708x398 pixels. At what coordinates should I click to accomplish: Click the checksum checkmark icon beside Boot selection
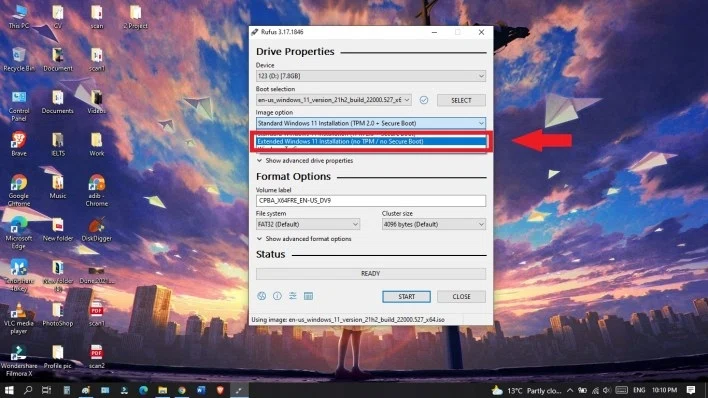tap(424, 100)
